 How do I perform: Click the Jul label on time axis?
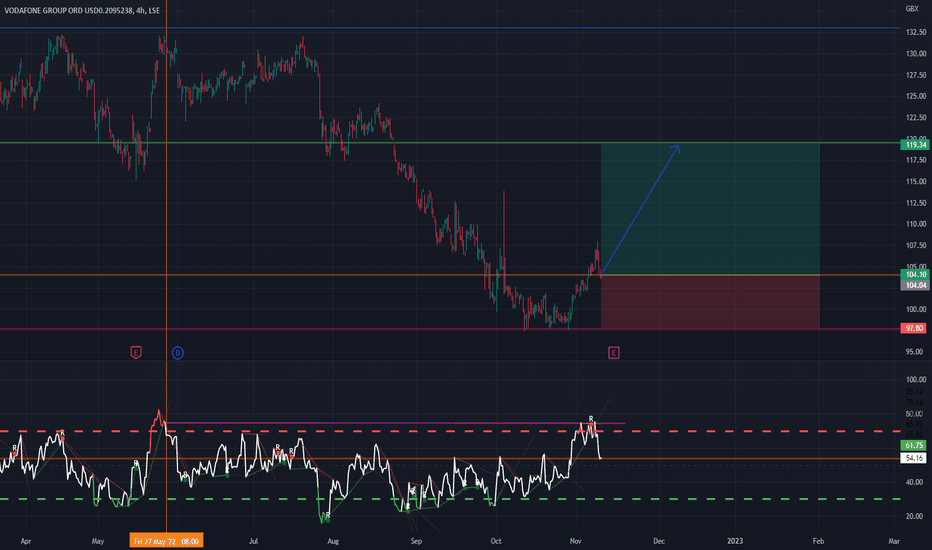pos(254,541)
